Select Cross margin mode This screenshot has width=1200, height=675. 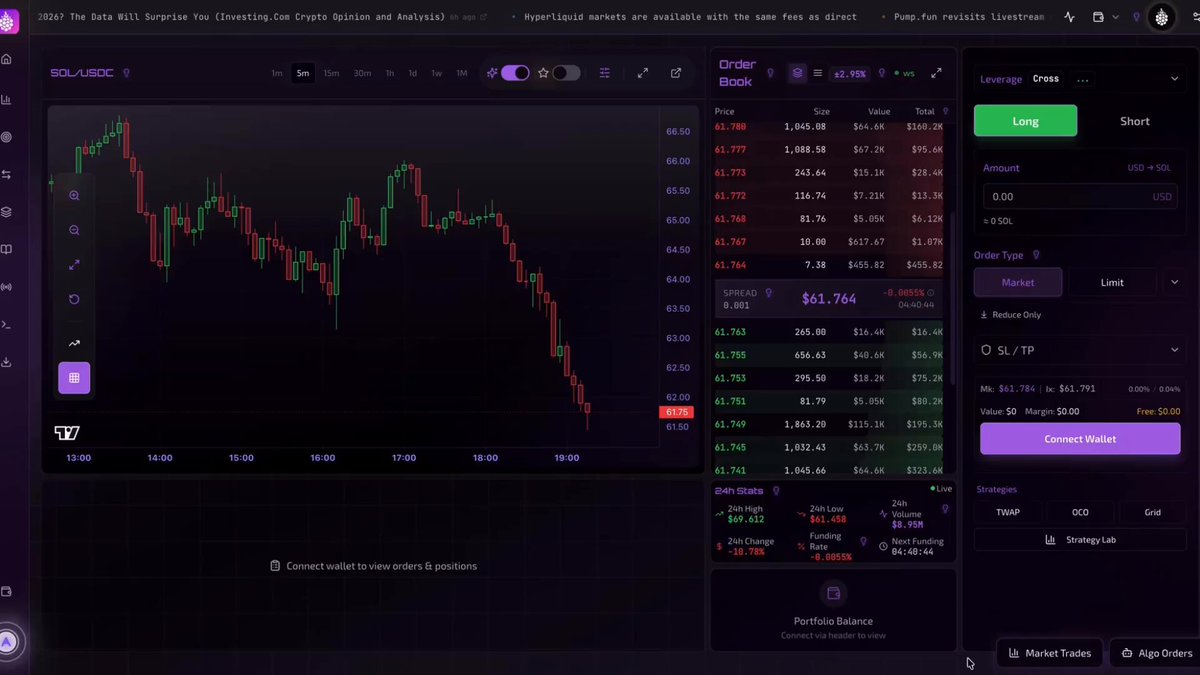[x=1046, y=79]
